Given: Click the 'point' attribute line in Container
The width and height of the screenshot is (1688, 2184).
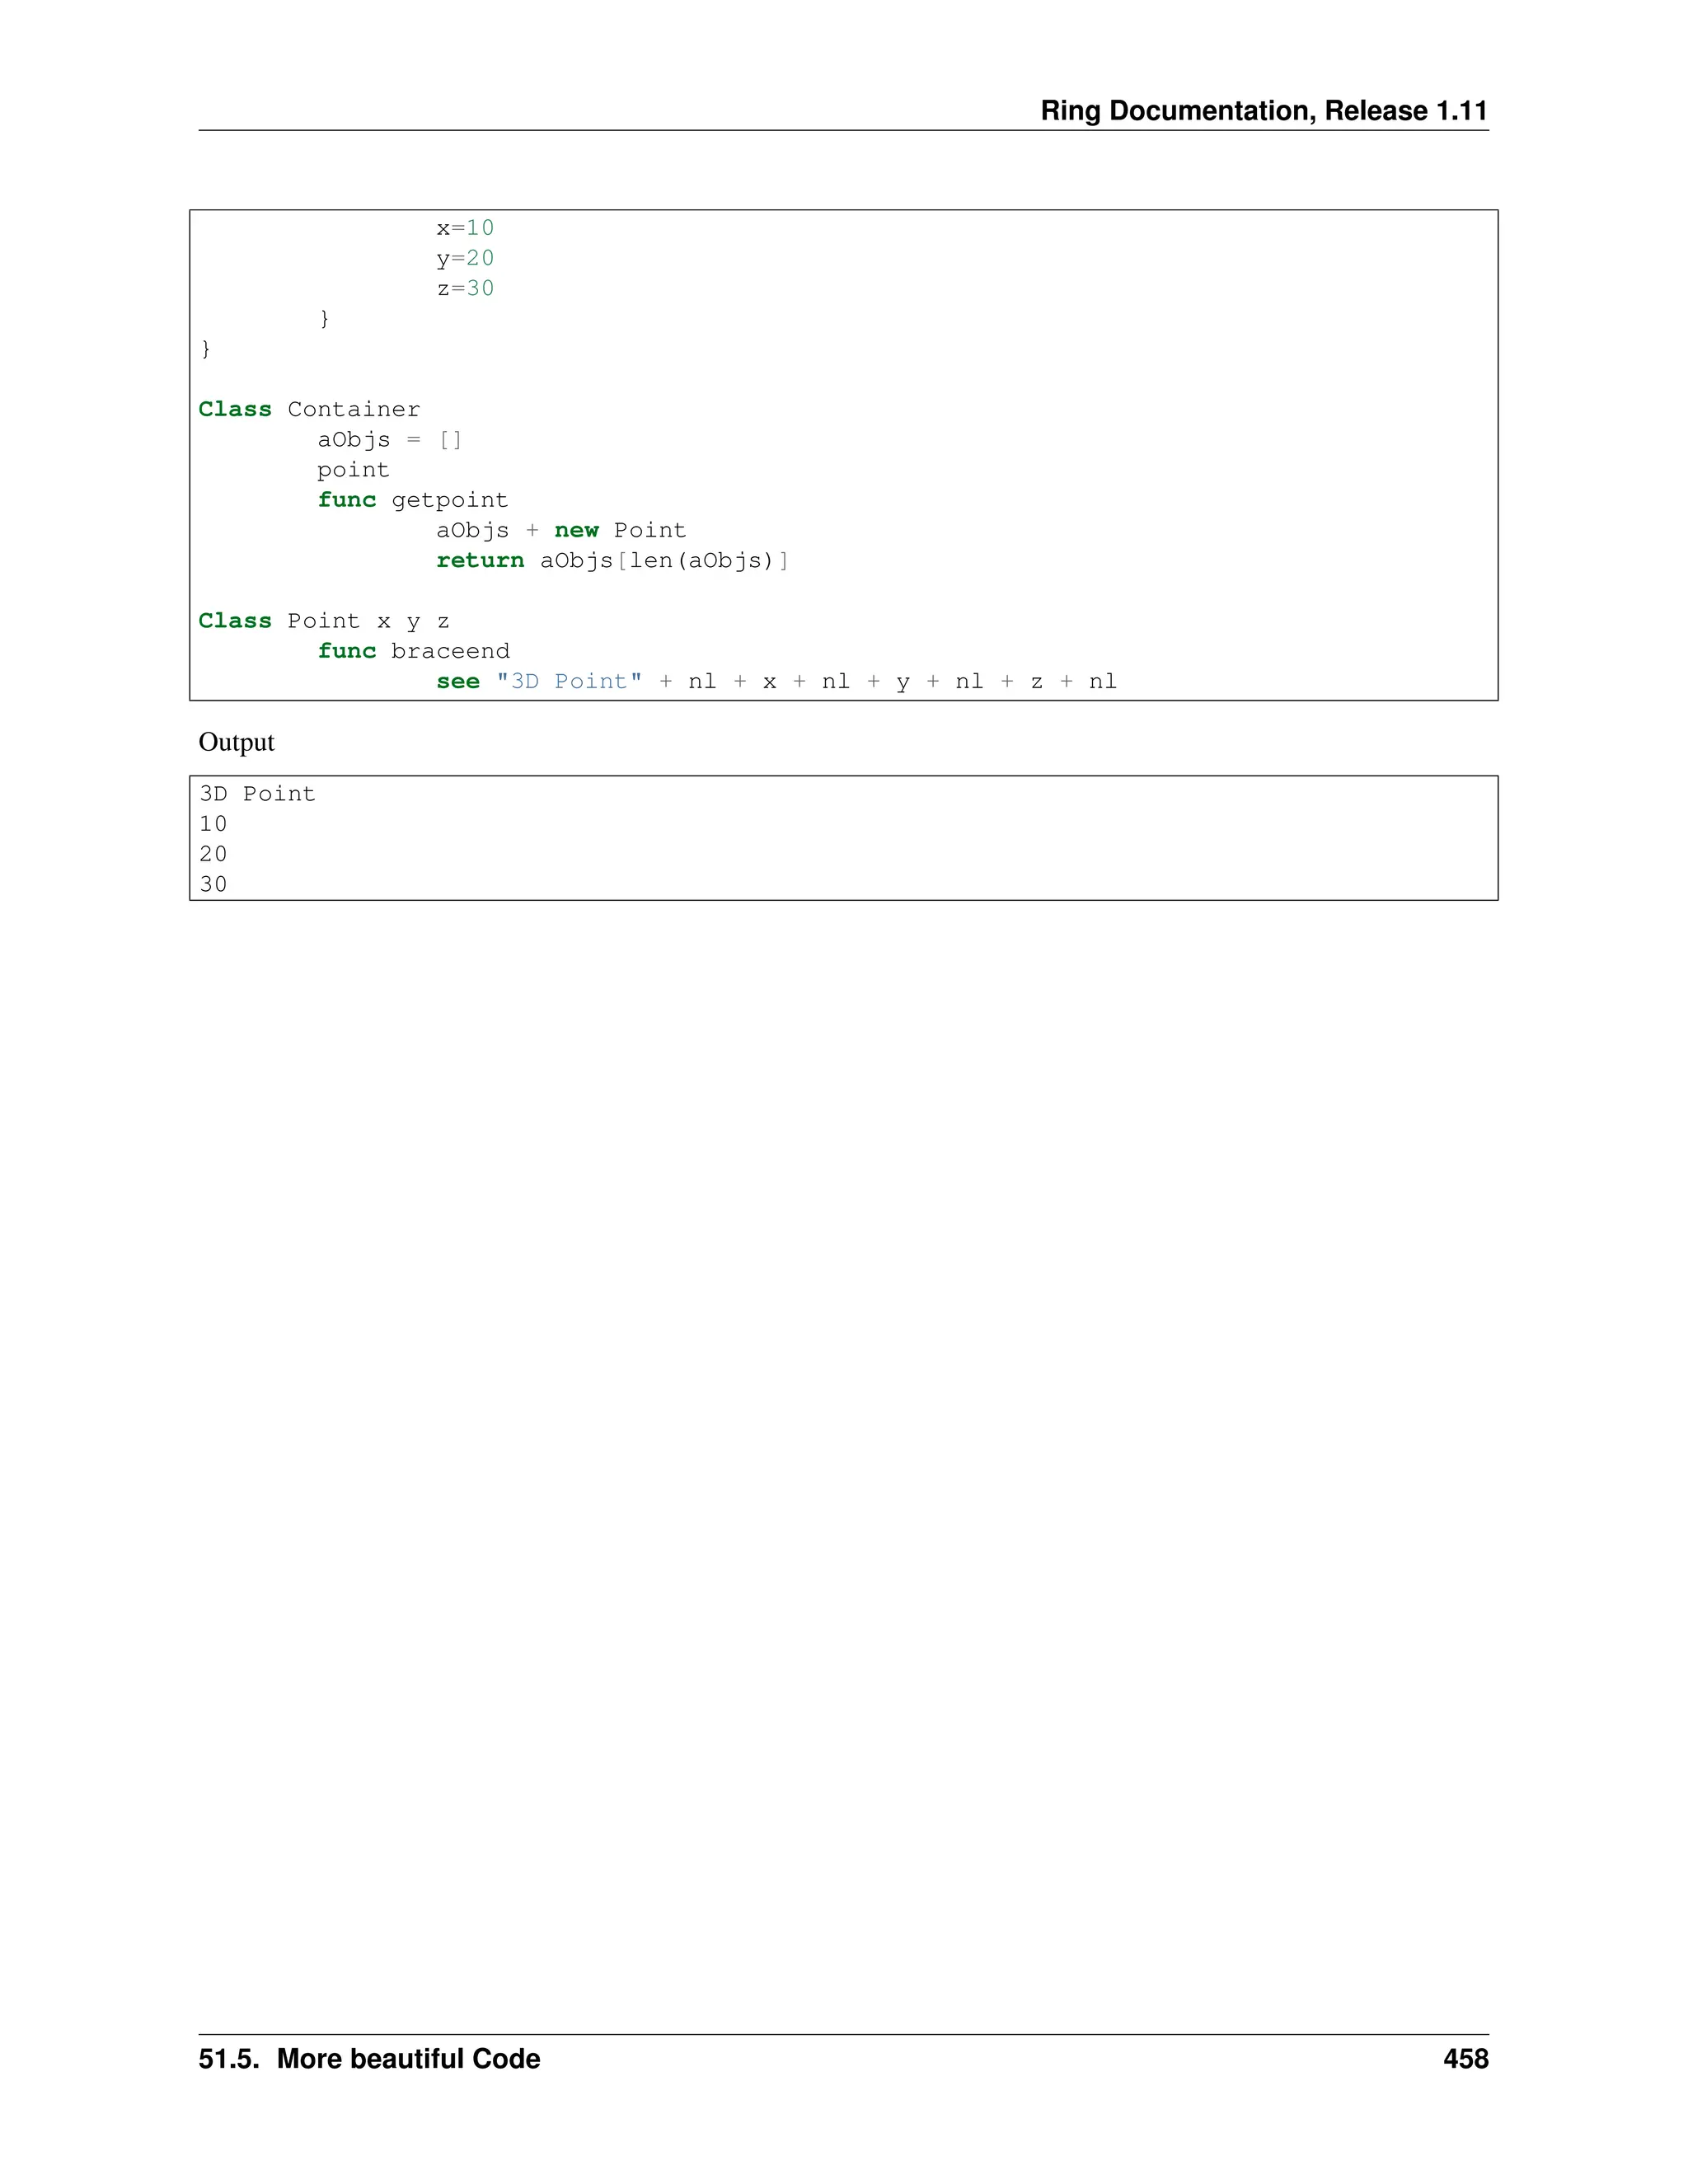Looking at the screenshot, I should pos(353,470).
